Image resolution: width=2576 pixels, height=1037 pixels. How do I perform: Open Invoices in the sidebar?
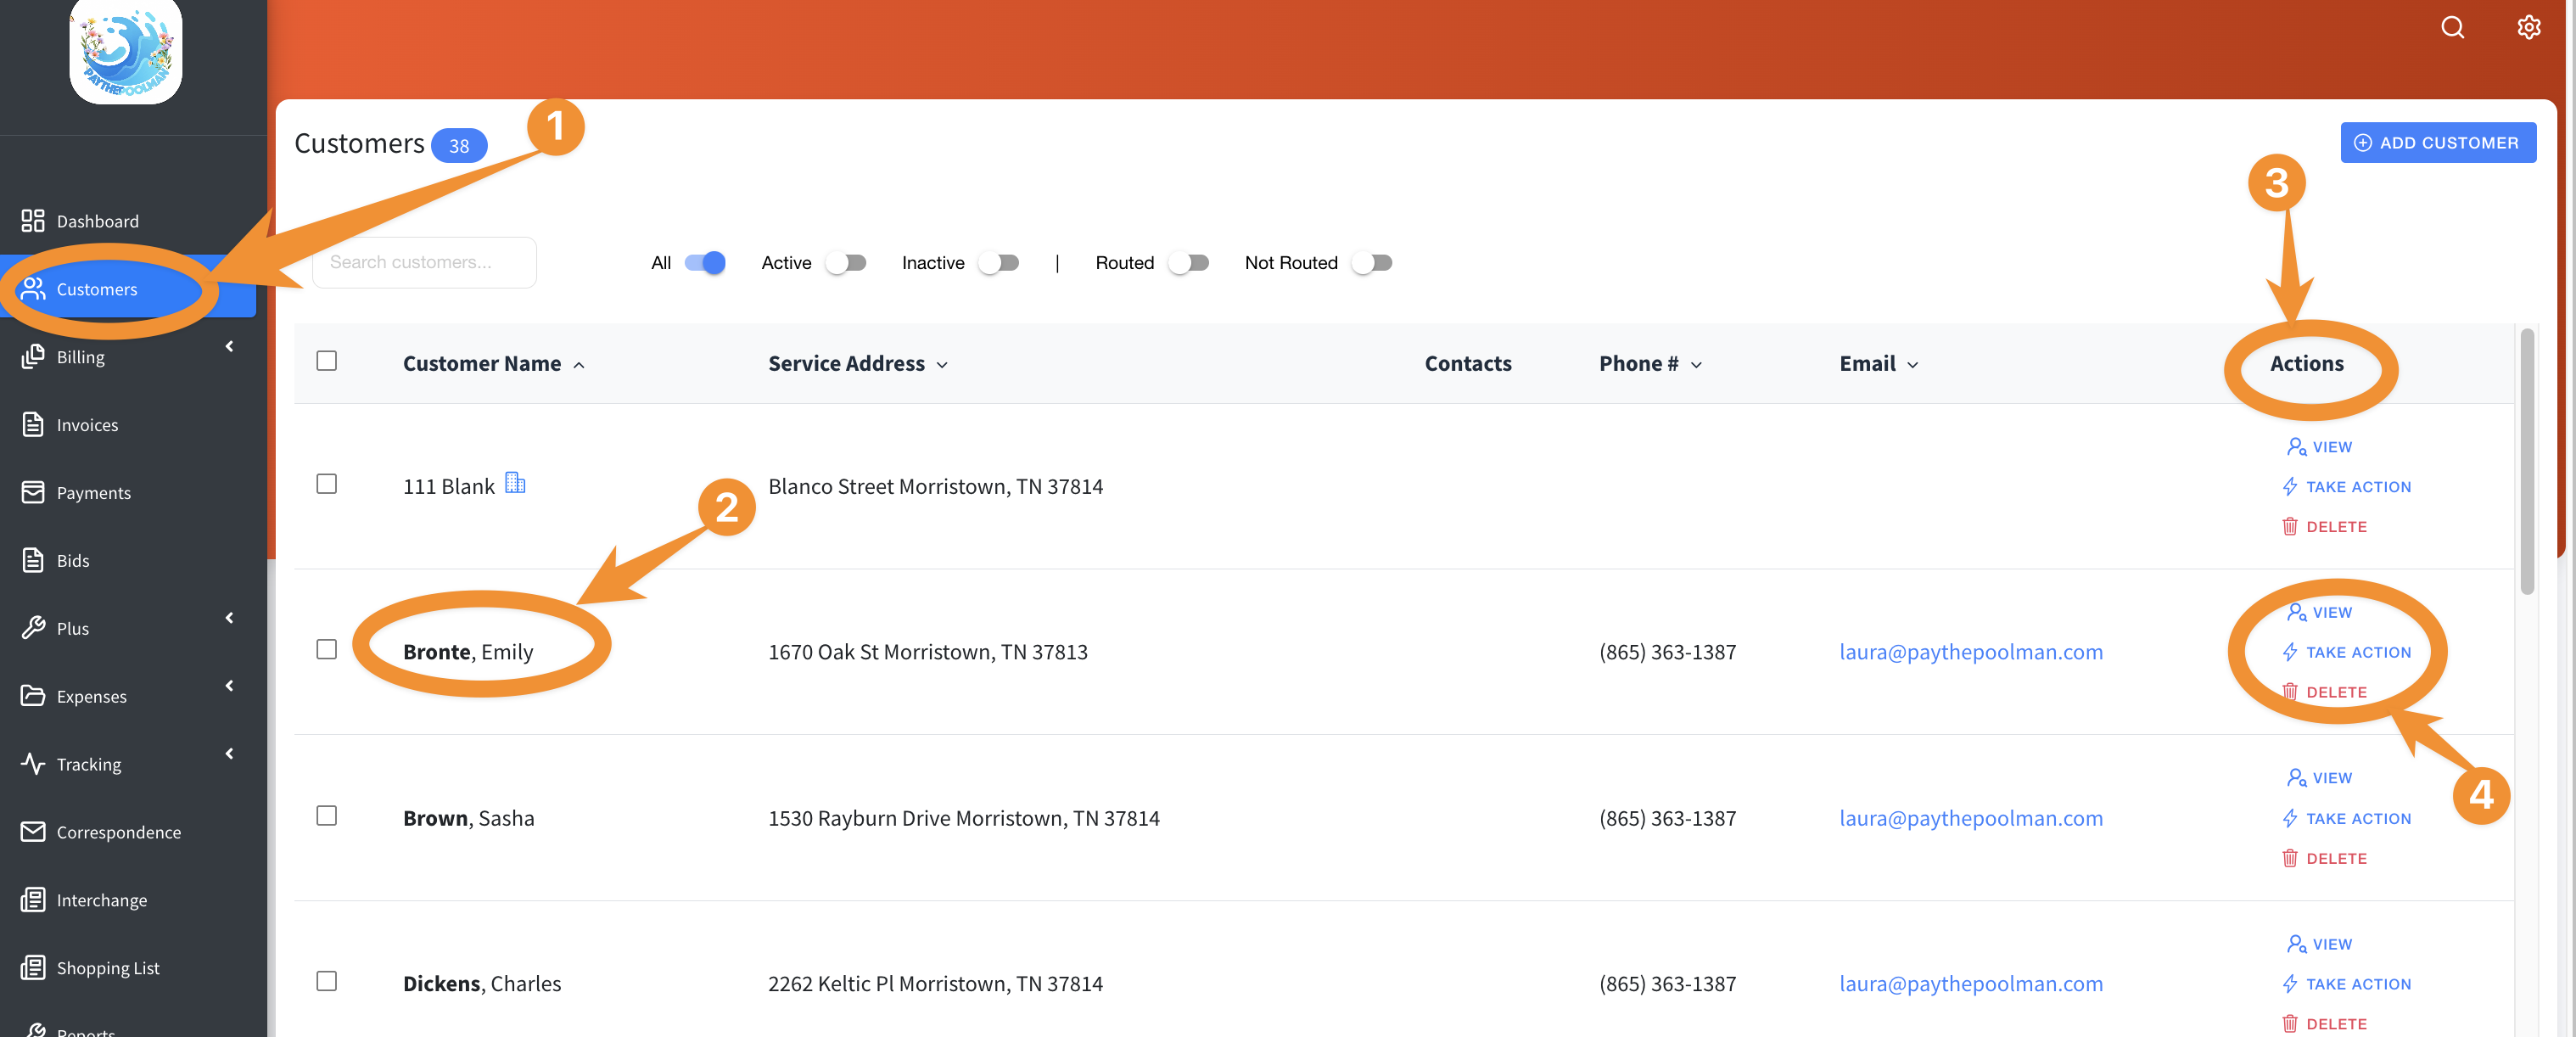[x=87, y=424]
